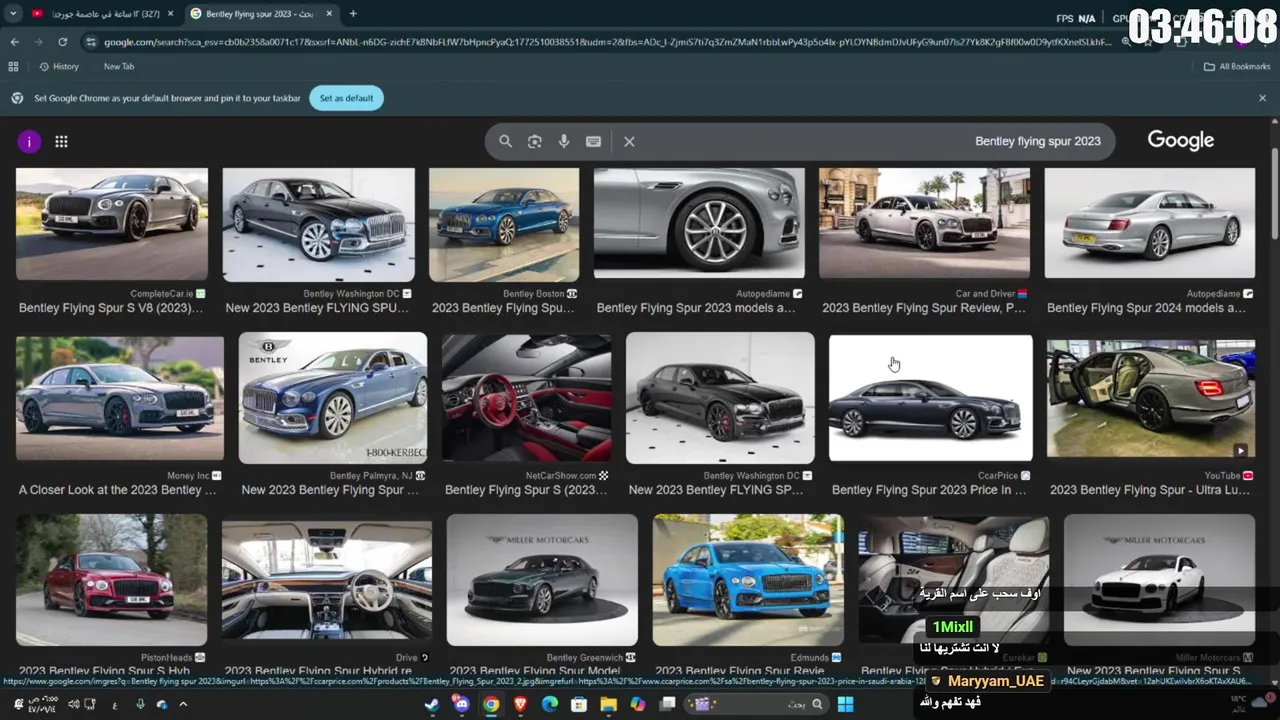Open the Autopediame Flying Spur 2024 models image
The width and height of the screenshot is (1280, 720).
click(x=1150, y=222)
